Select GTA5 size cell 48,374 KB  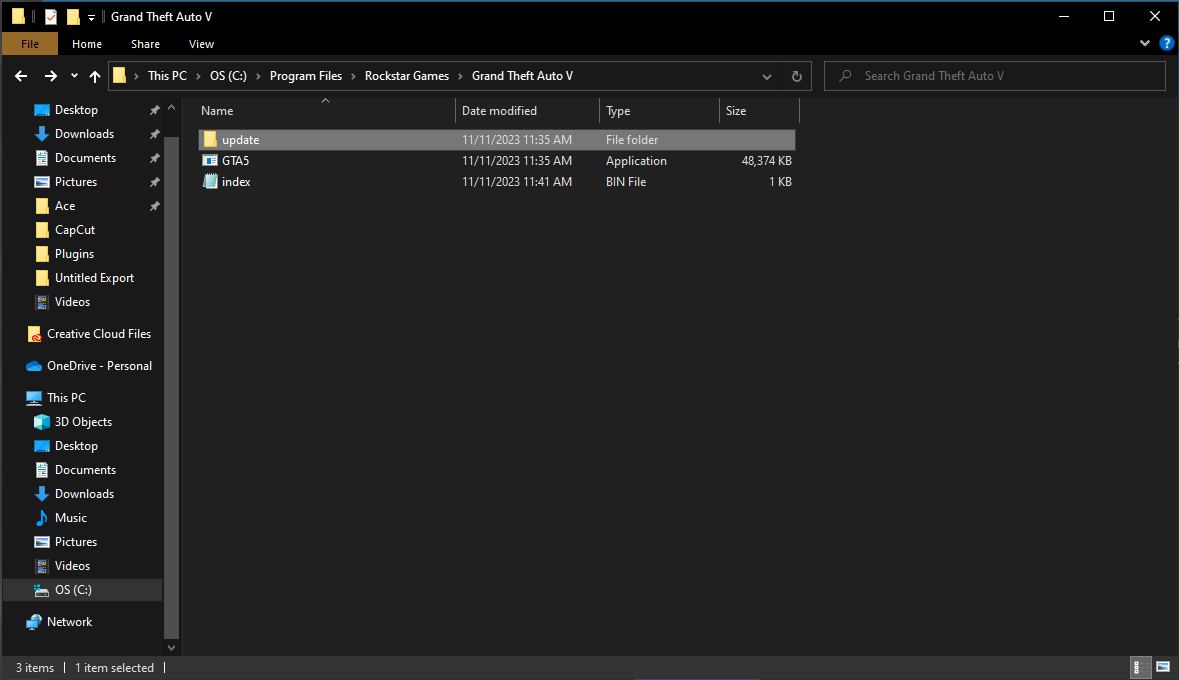pyautogui.click(x=766, y=161)
